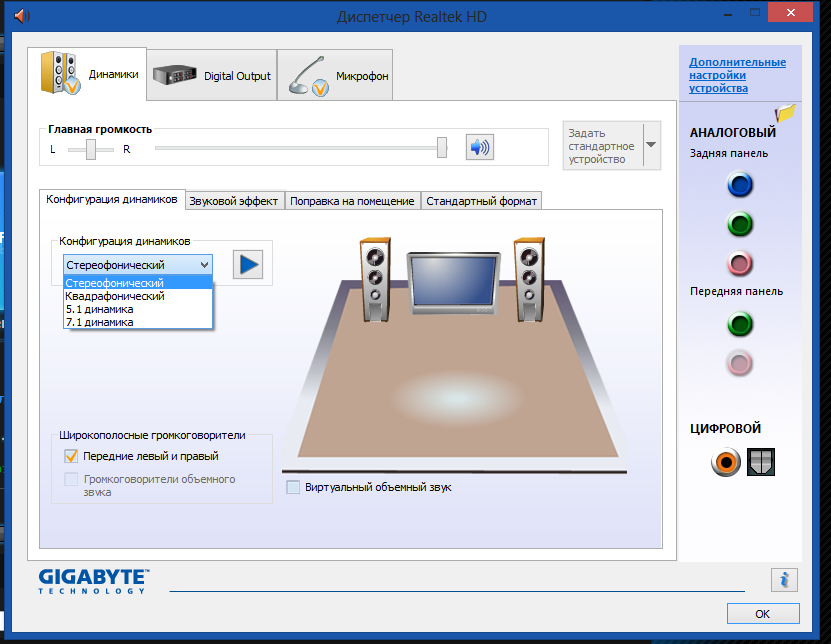Image resolution: width=831 pixels, height=644 pixels.
Task: Open the information icon button
Action: (x=784, y=580)
